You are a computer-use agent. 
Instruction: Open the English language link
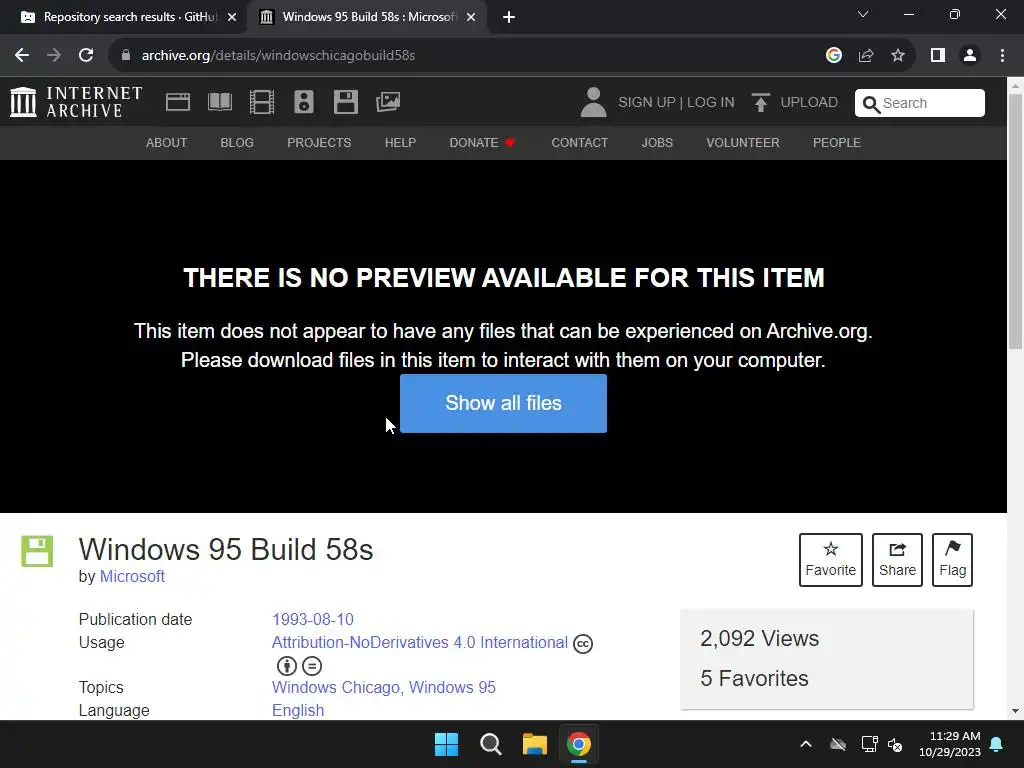pyautogui.click(x=298, y=711)
